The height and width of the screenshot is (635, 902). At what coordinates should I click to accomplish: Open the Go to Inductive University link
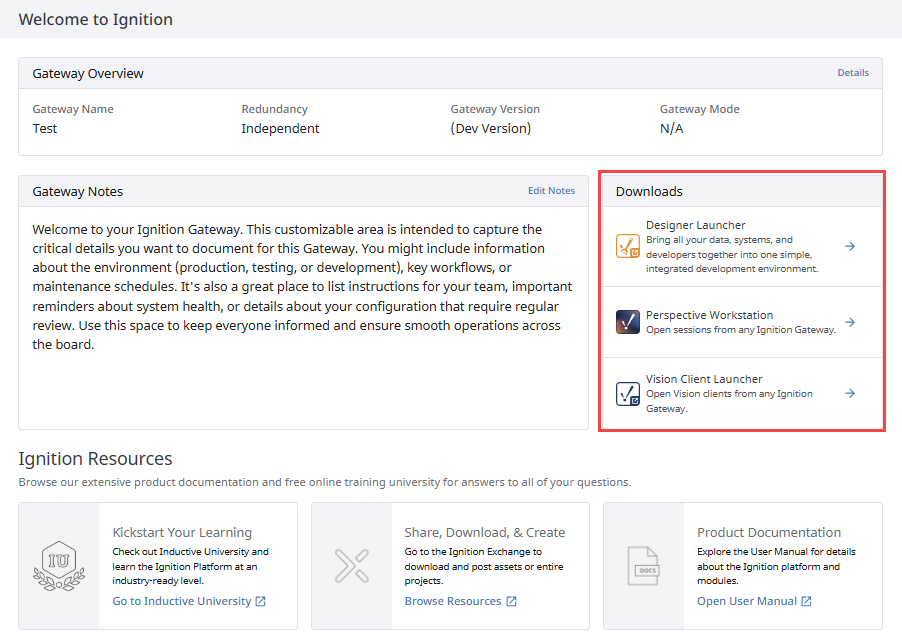pos(182,601)
